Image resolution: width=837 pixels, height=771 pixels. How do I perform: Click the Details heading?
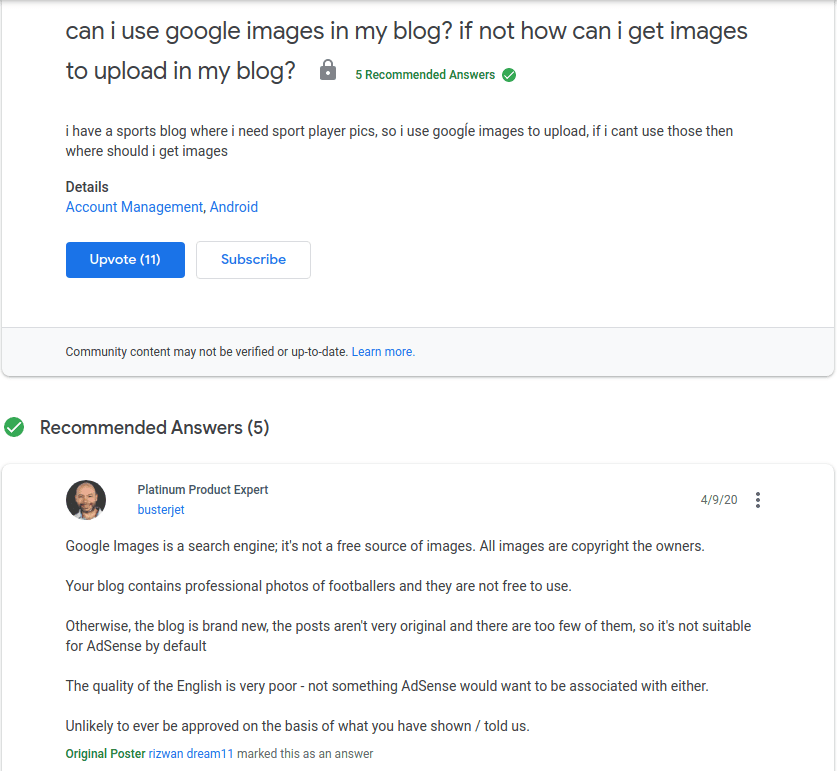tap(87, 187)
